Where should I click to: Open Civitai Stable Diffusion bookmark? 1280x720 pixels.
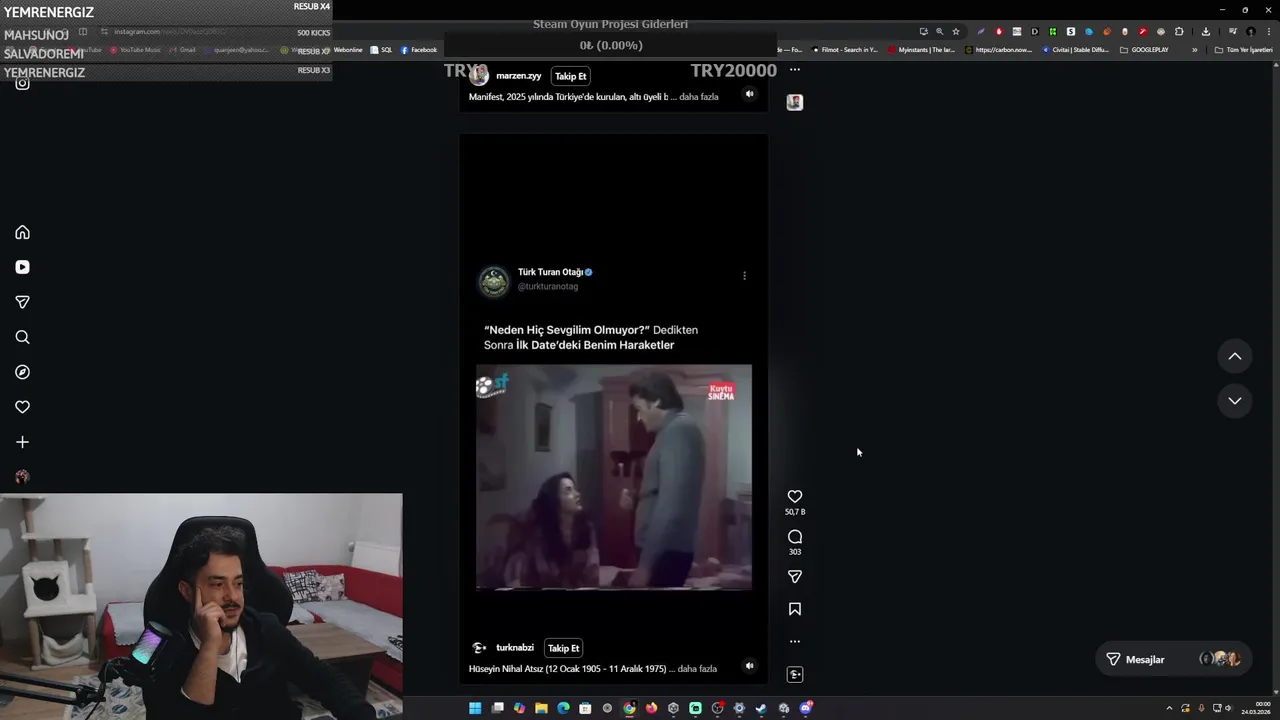tap(1075, 50)
